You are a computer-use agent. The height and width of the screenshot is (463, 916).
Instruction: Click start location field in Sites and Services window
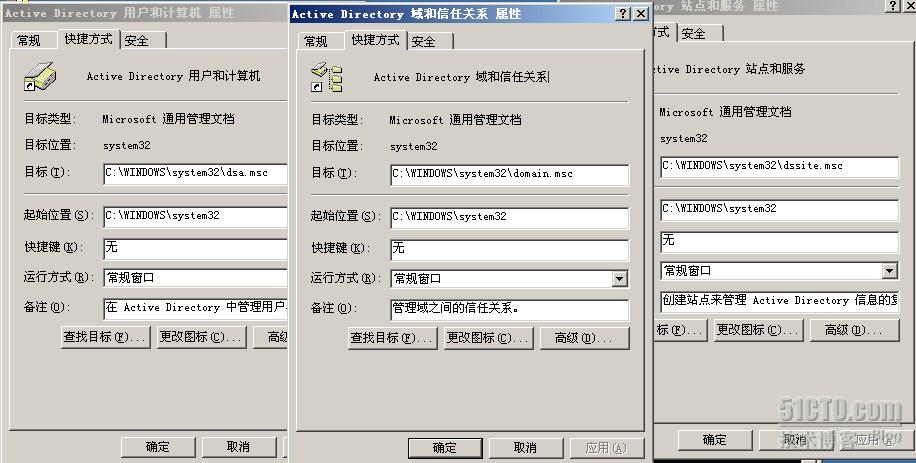(x=779, y=209)
